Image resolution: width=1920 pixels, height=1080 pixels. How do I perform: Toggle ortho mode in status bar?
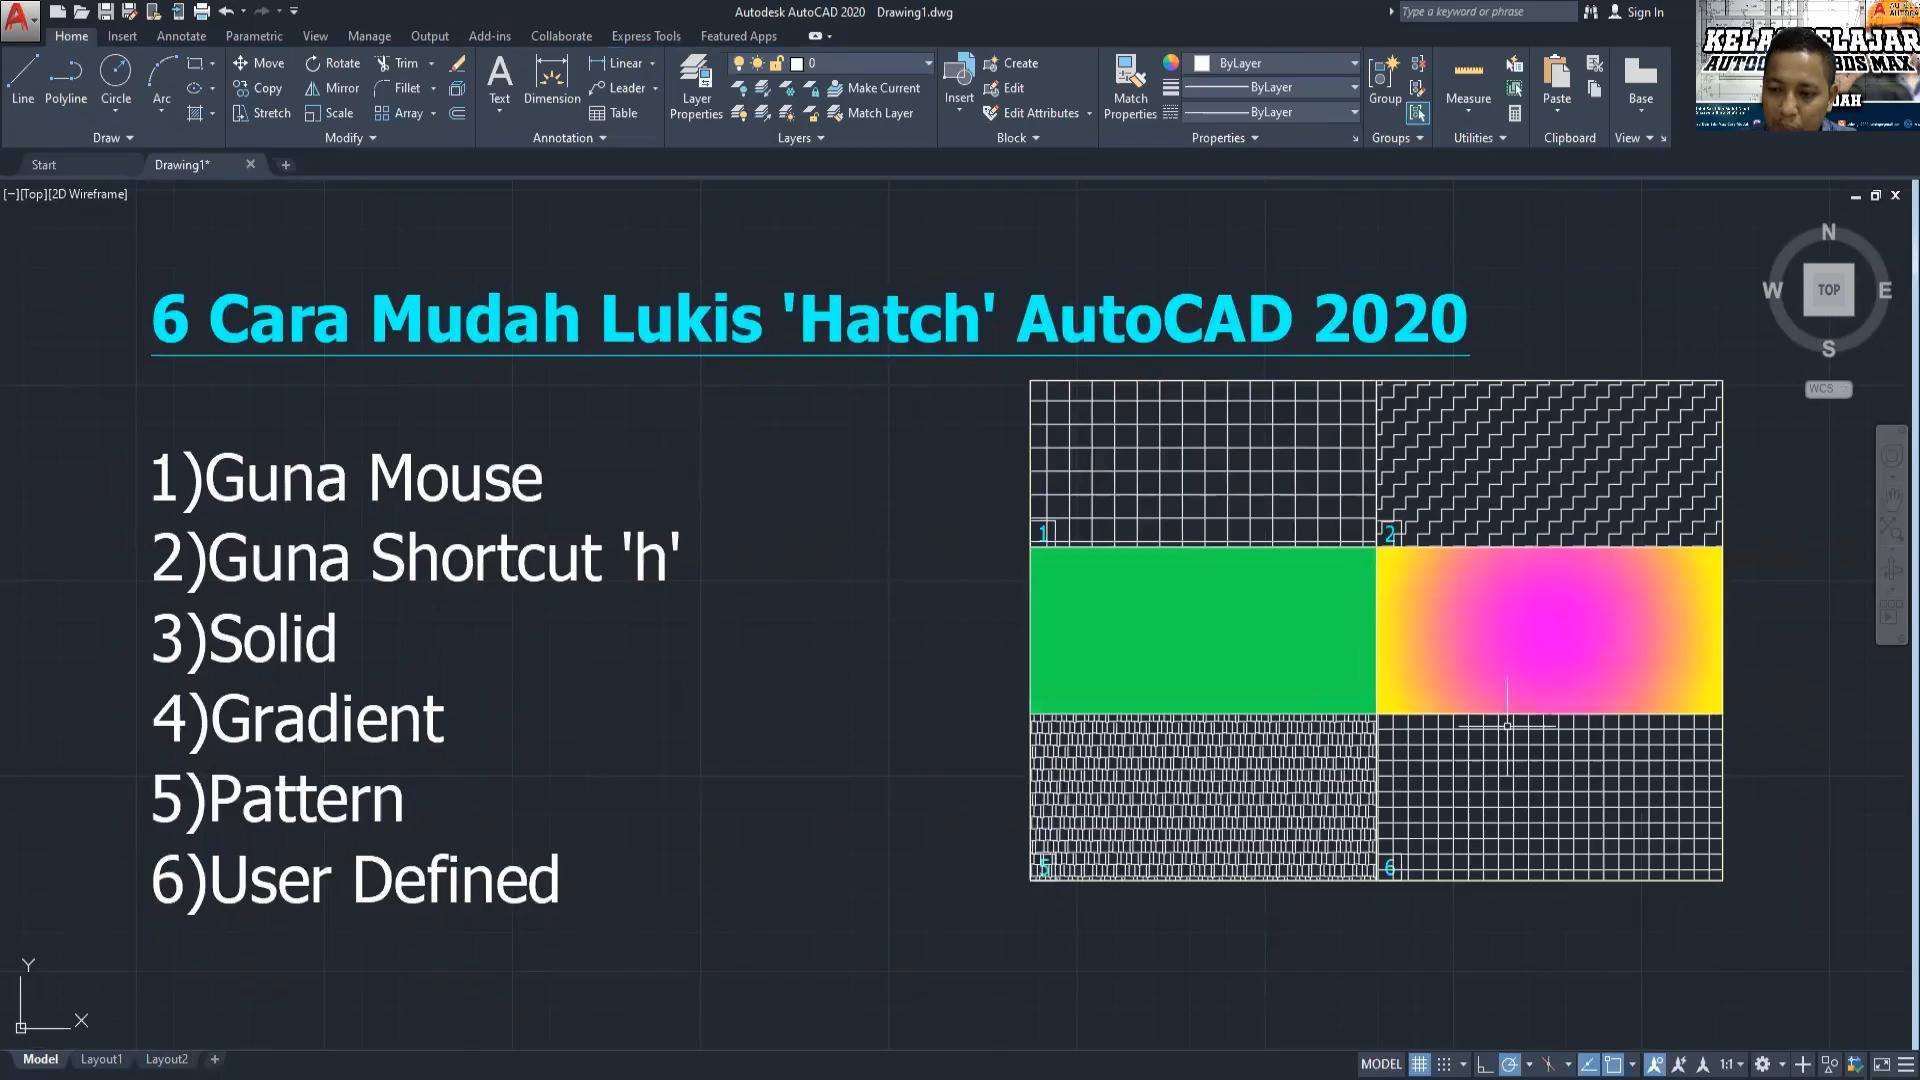(x=1485, y=1064)
